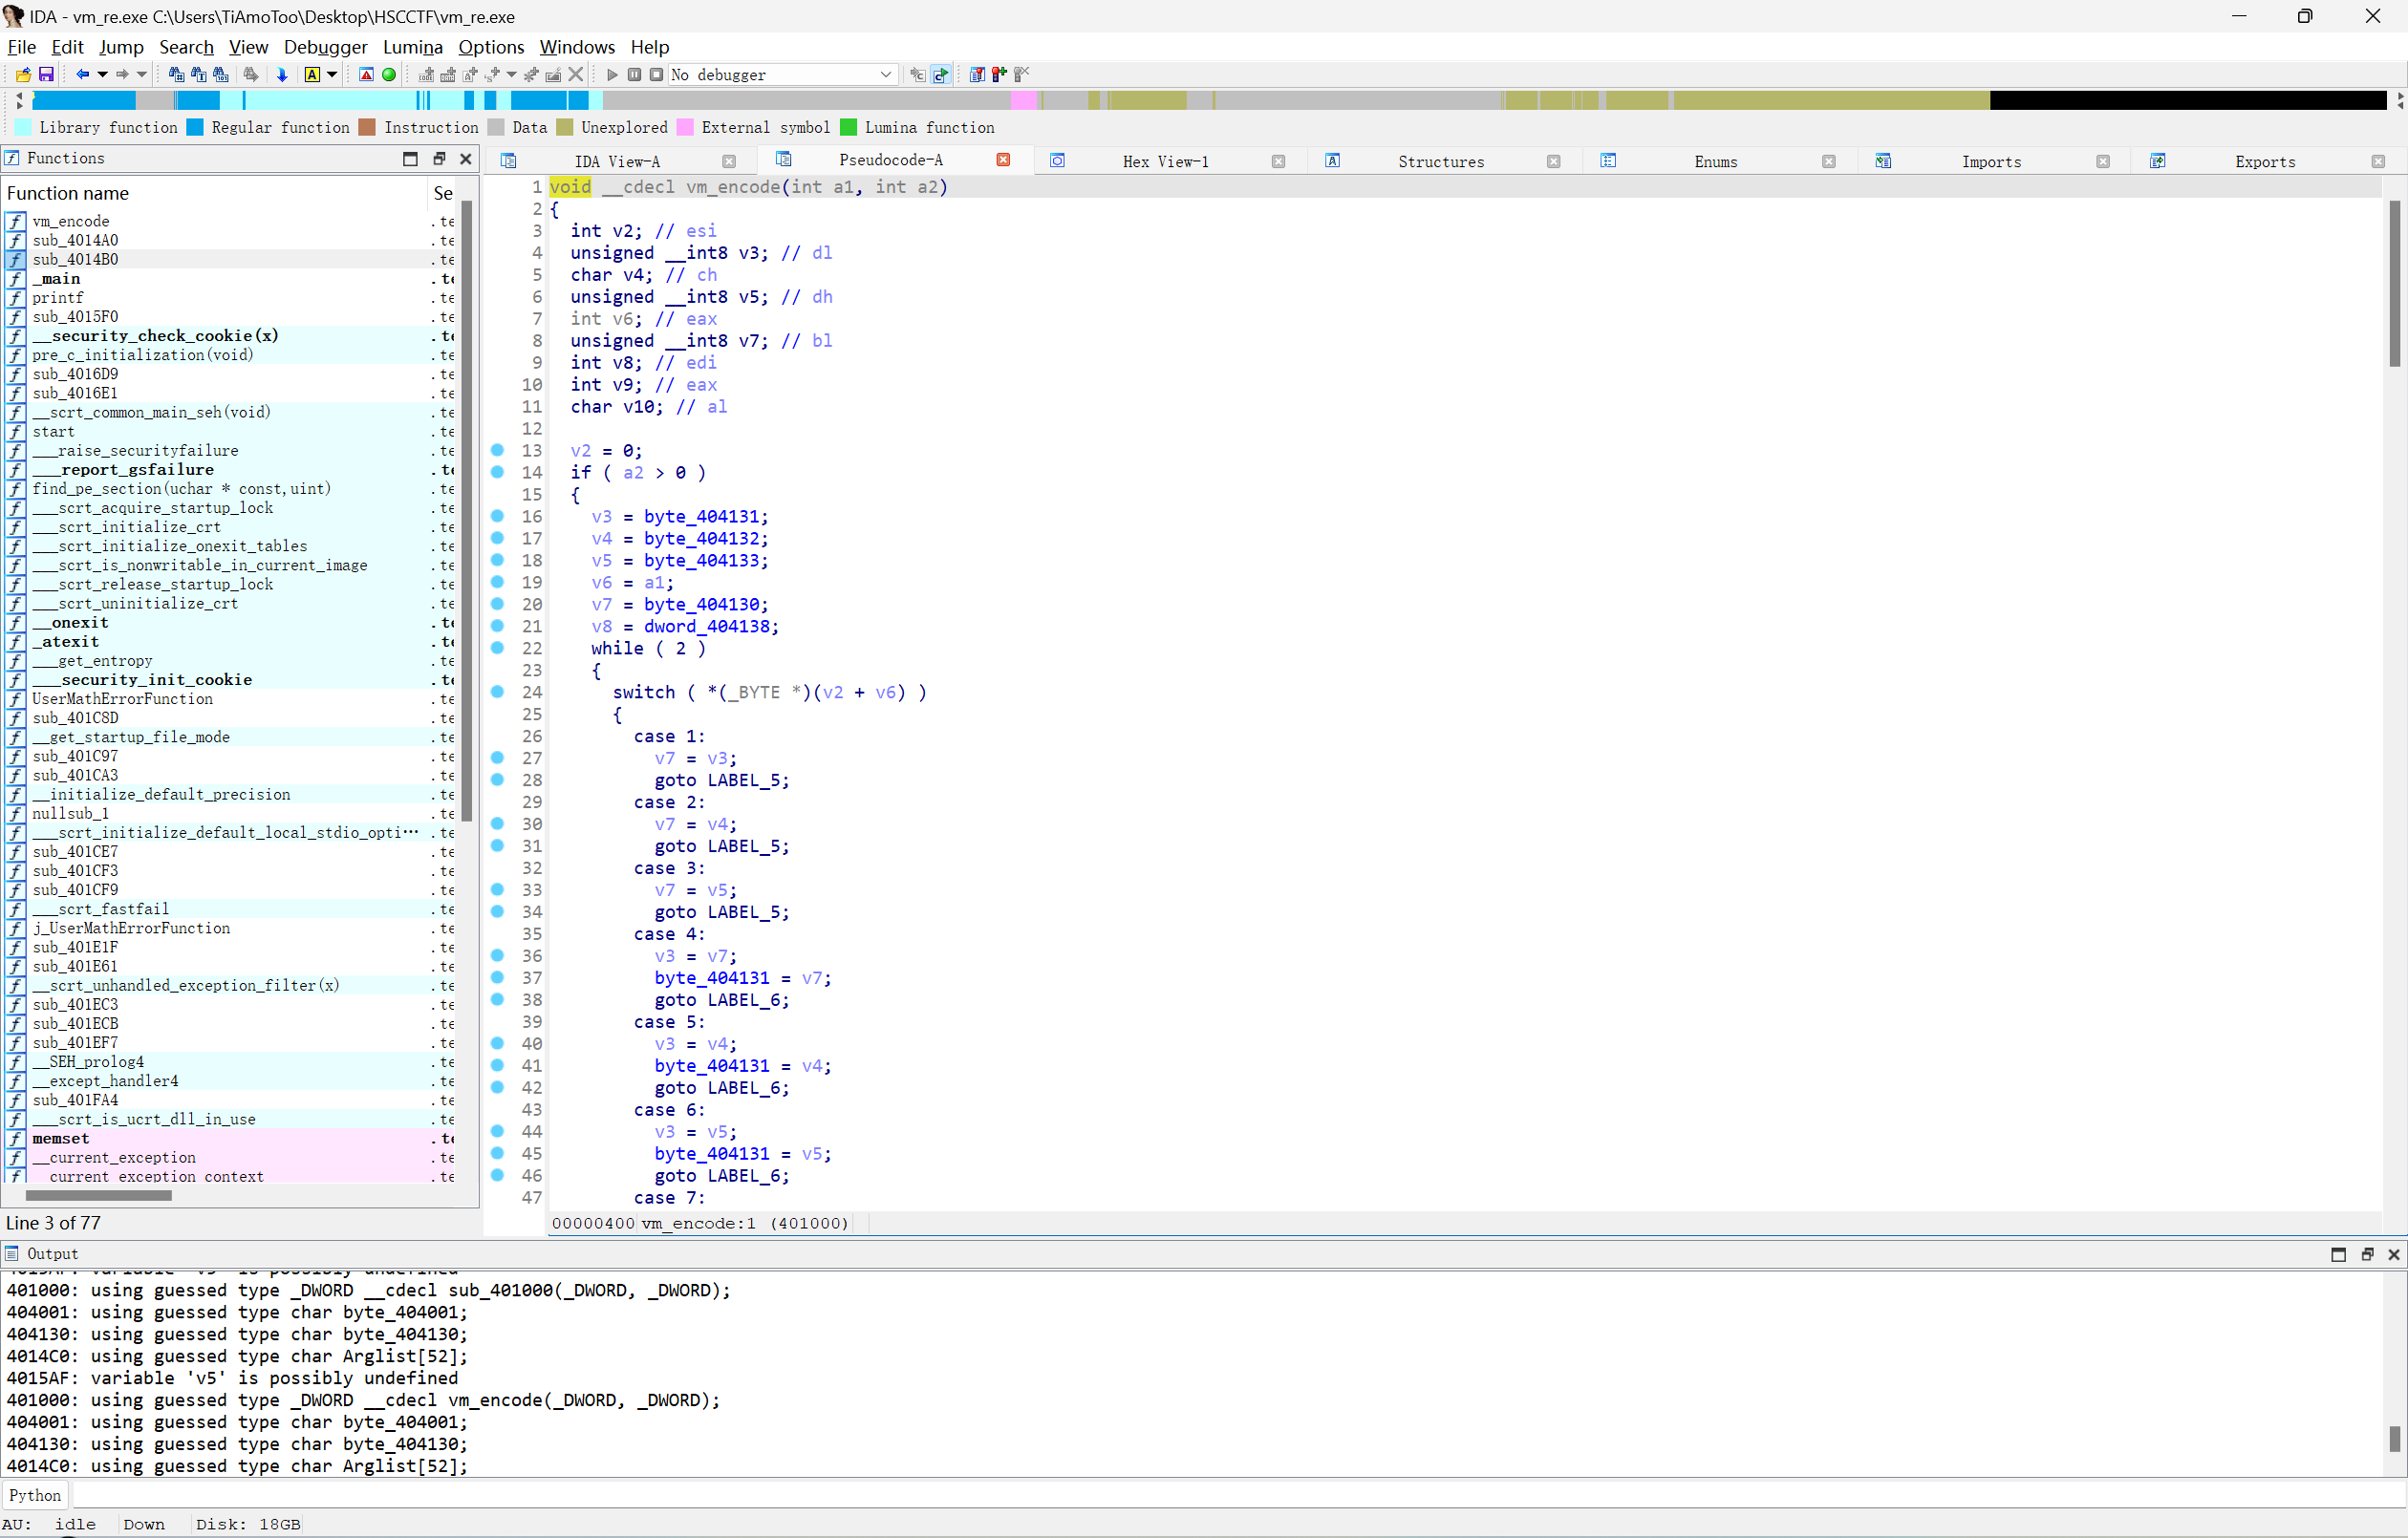Image resolution: width=2408 pixels, height=1538 pixels.
Task: Click the yellow A text style icon
Action: click(312, 74)
